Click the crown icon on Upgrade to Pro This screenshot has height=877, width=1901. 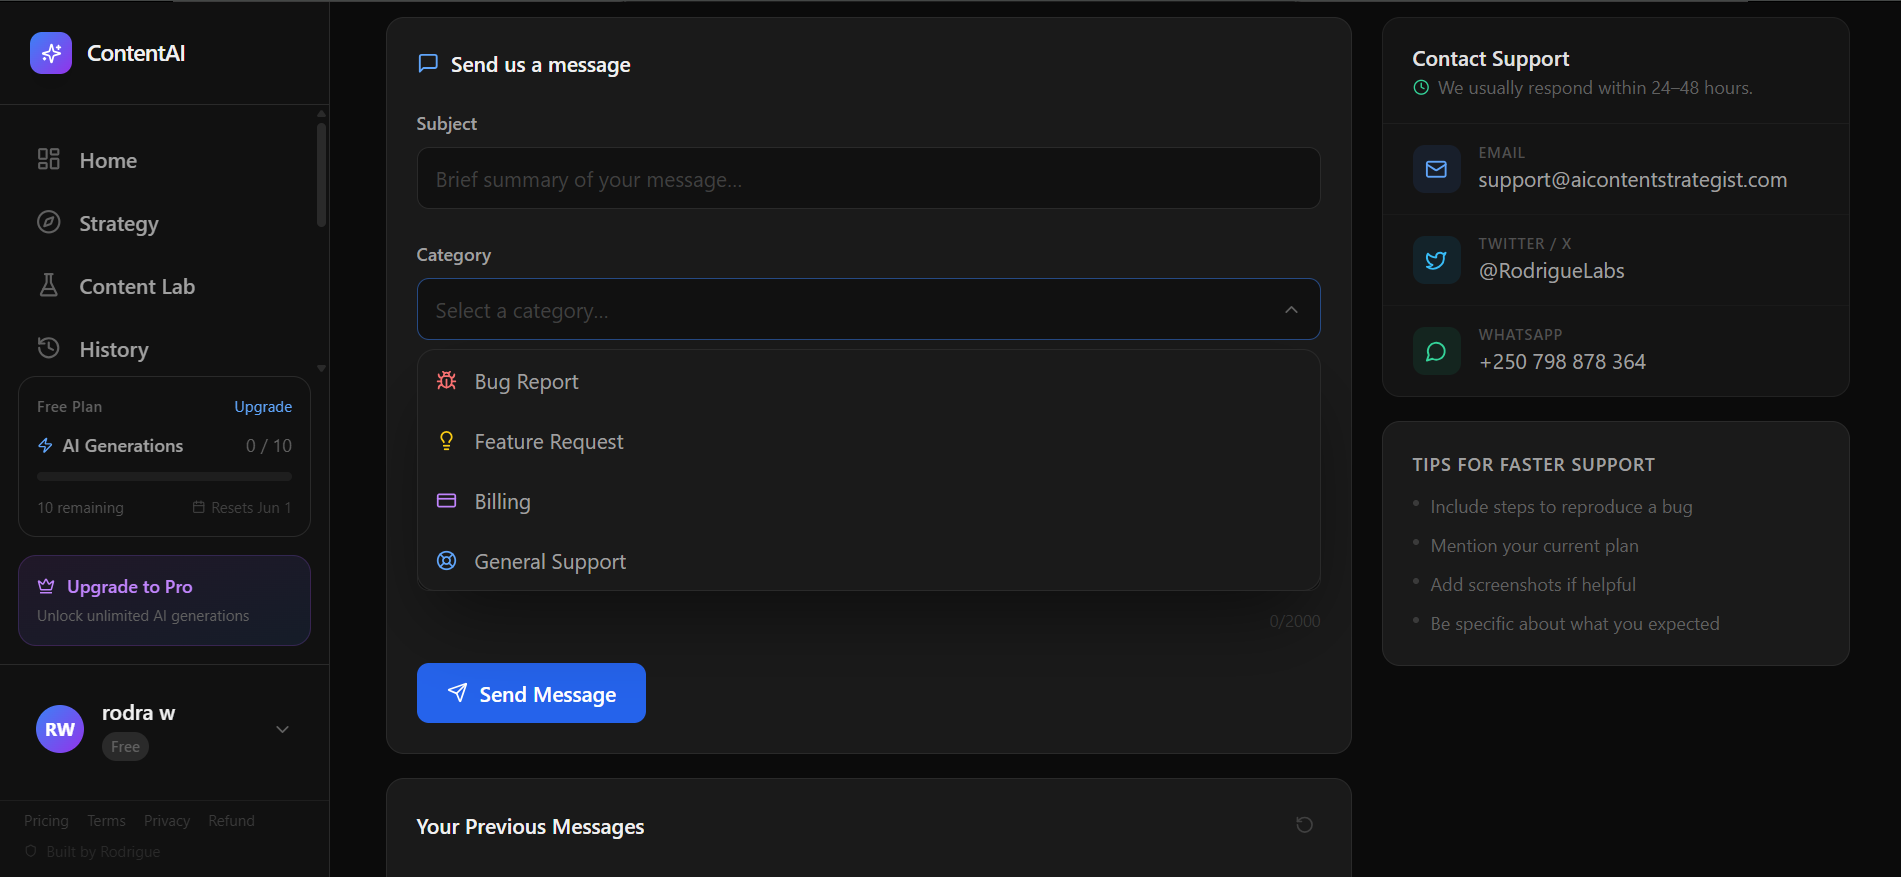(x=46, y=586)
